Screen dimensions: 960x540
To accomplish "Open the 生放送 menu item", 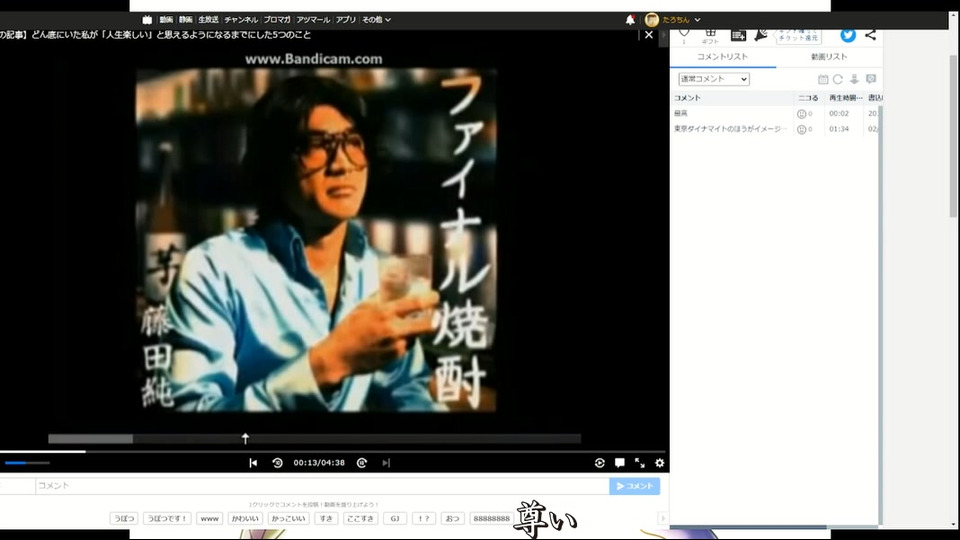I will tap(208, 20).
